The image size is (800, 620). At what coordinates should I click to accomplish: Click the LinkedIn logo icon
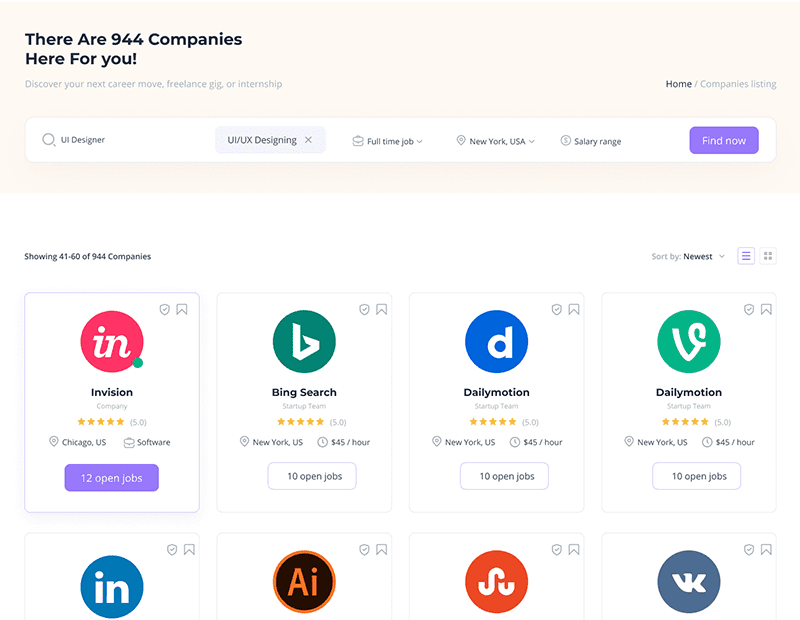(112, 586)
